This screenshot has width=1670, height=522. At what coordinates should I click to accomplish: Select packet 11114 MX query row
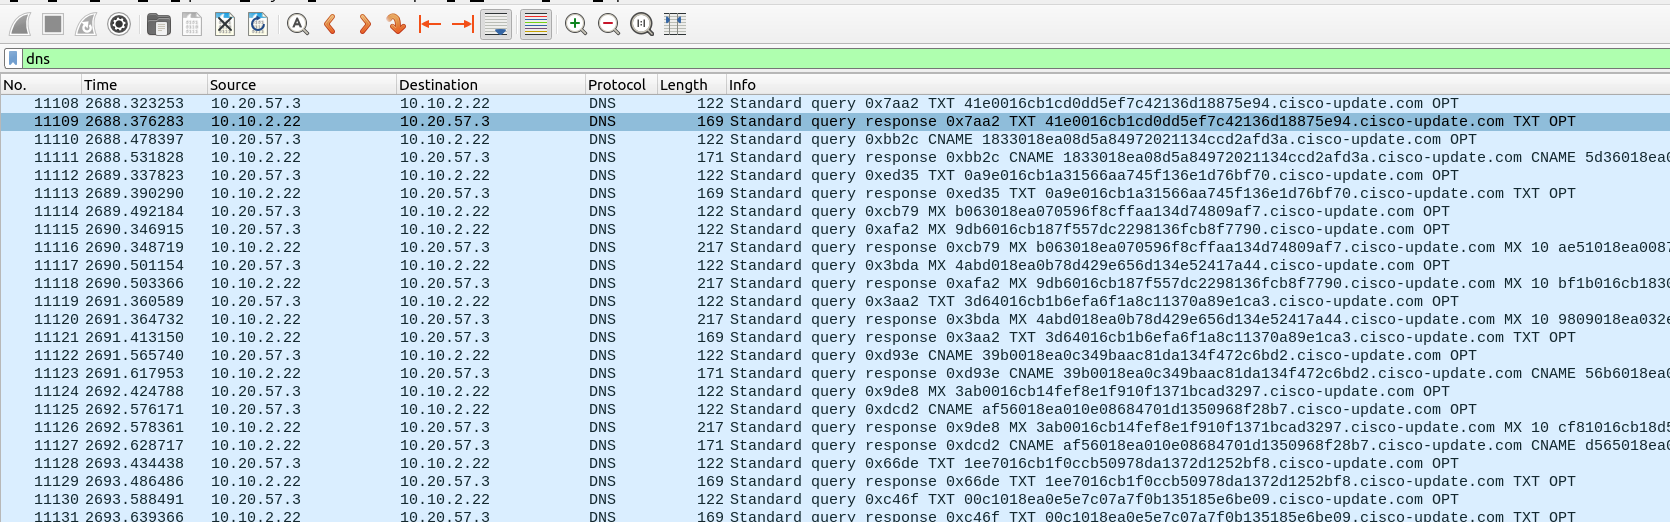point(835,211)
